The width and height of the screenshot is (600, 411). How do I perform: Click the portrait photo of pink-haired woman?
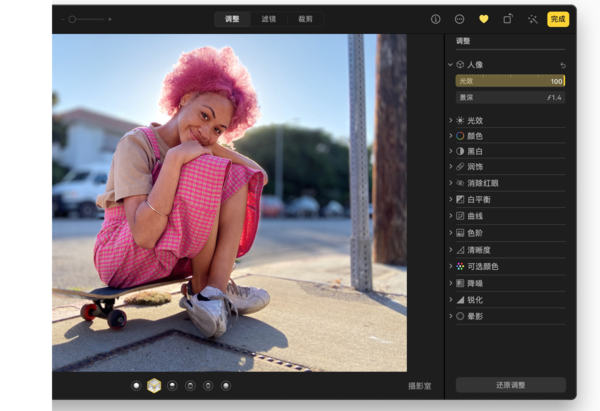tap(229, 203)
